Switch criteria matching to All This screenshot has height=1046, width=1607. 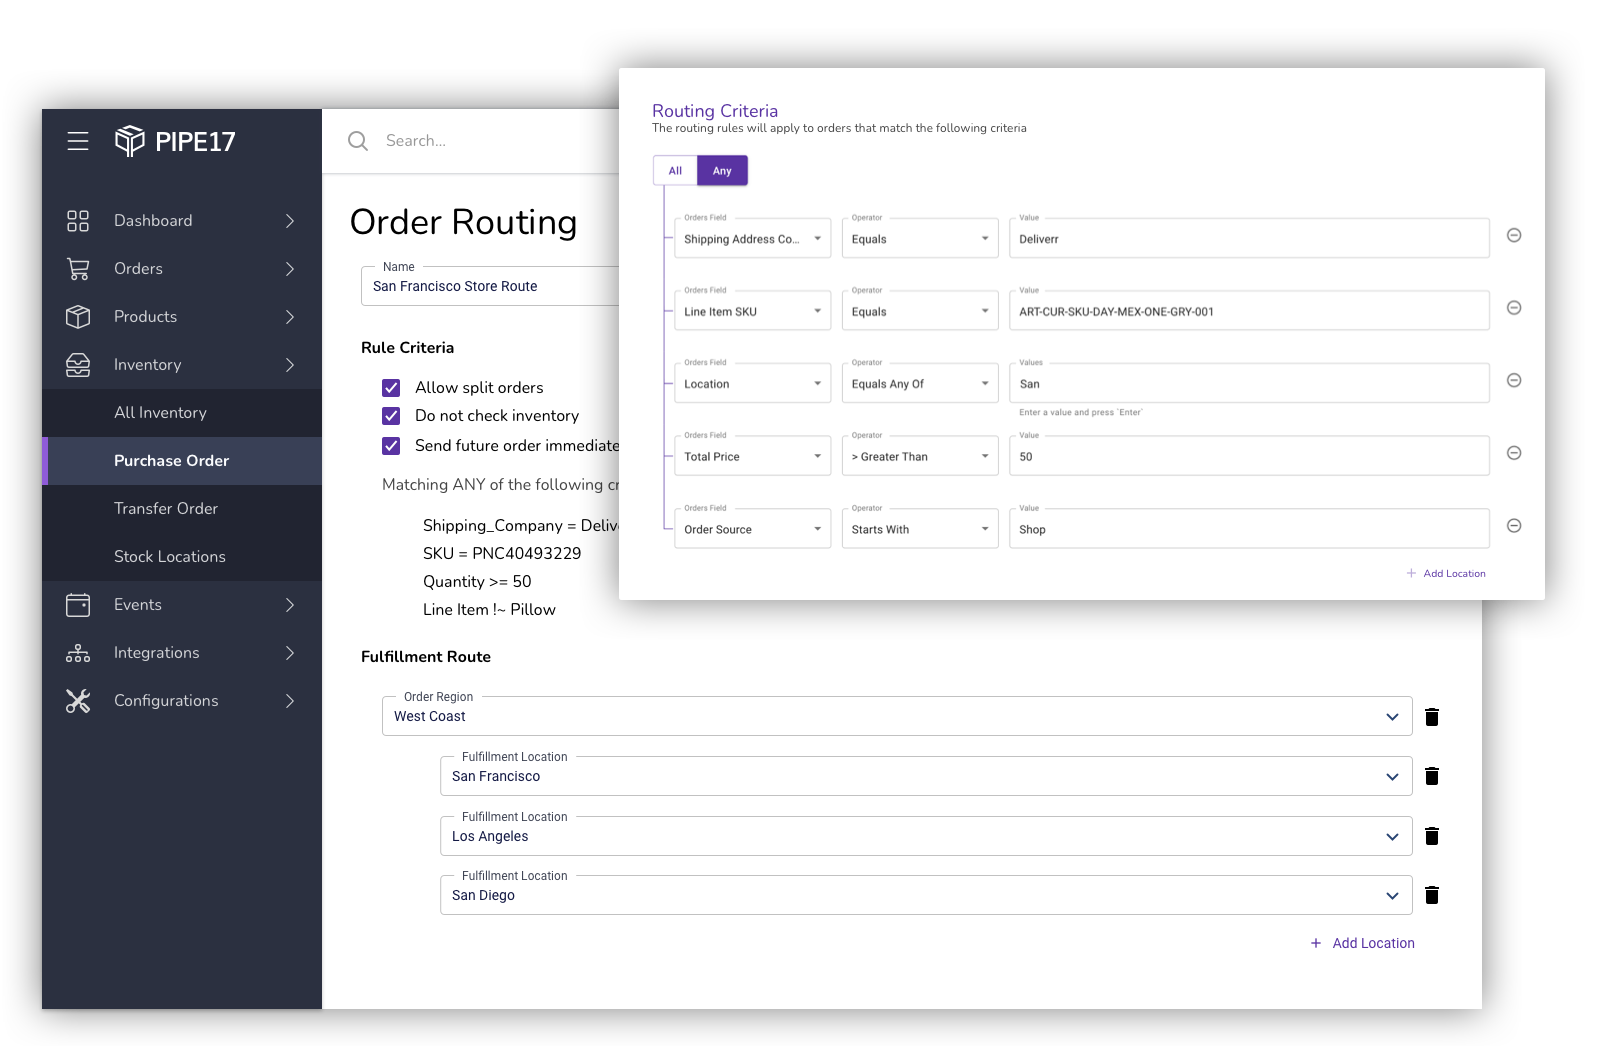coord(675,171)
